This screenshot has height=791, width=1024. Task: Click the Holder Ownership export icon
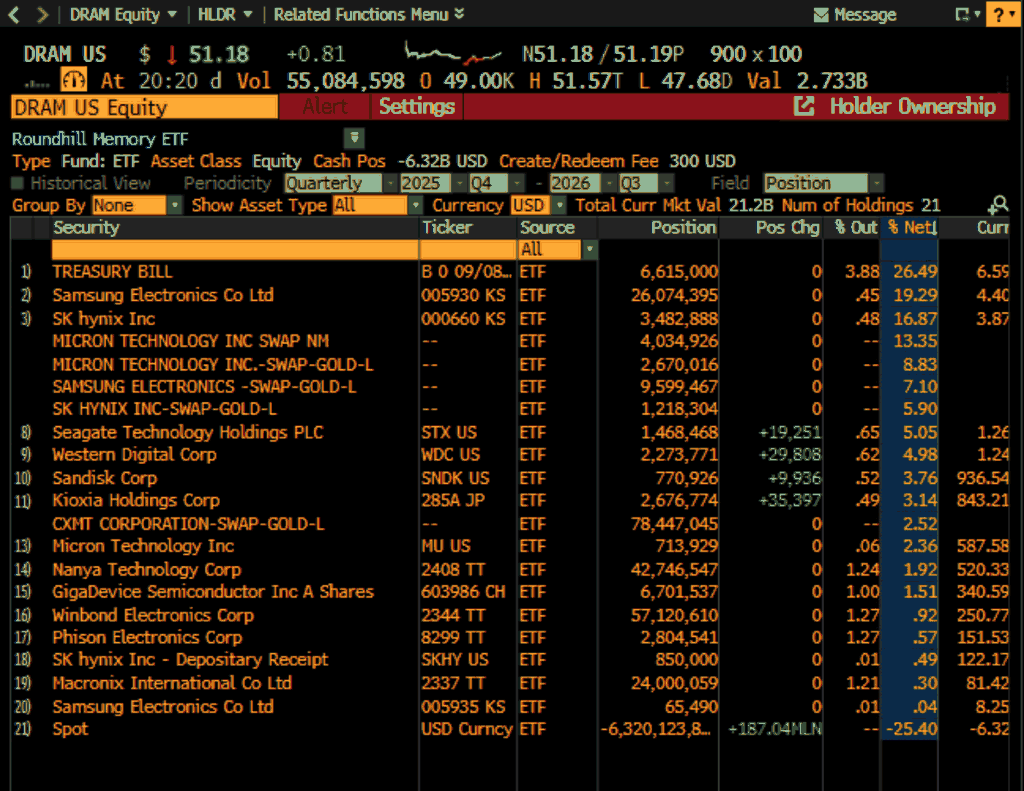point(804,106)
